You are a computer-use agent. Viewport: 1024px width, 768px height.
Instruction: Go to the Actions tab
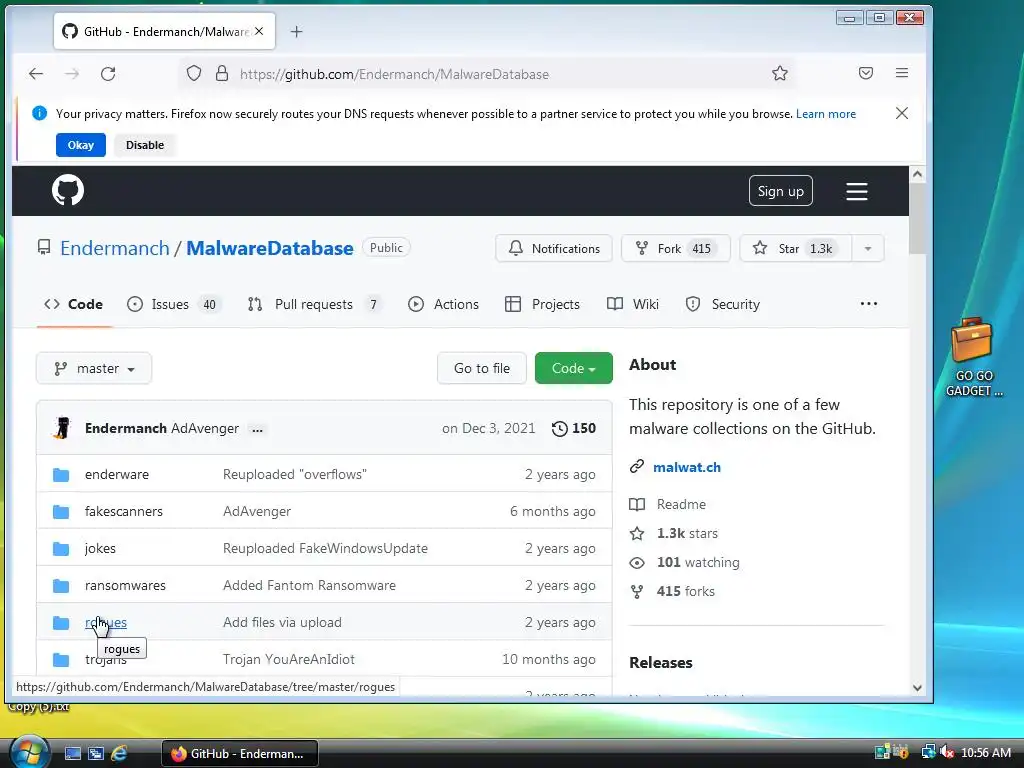pos(443,304)
